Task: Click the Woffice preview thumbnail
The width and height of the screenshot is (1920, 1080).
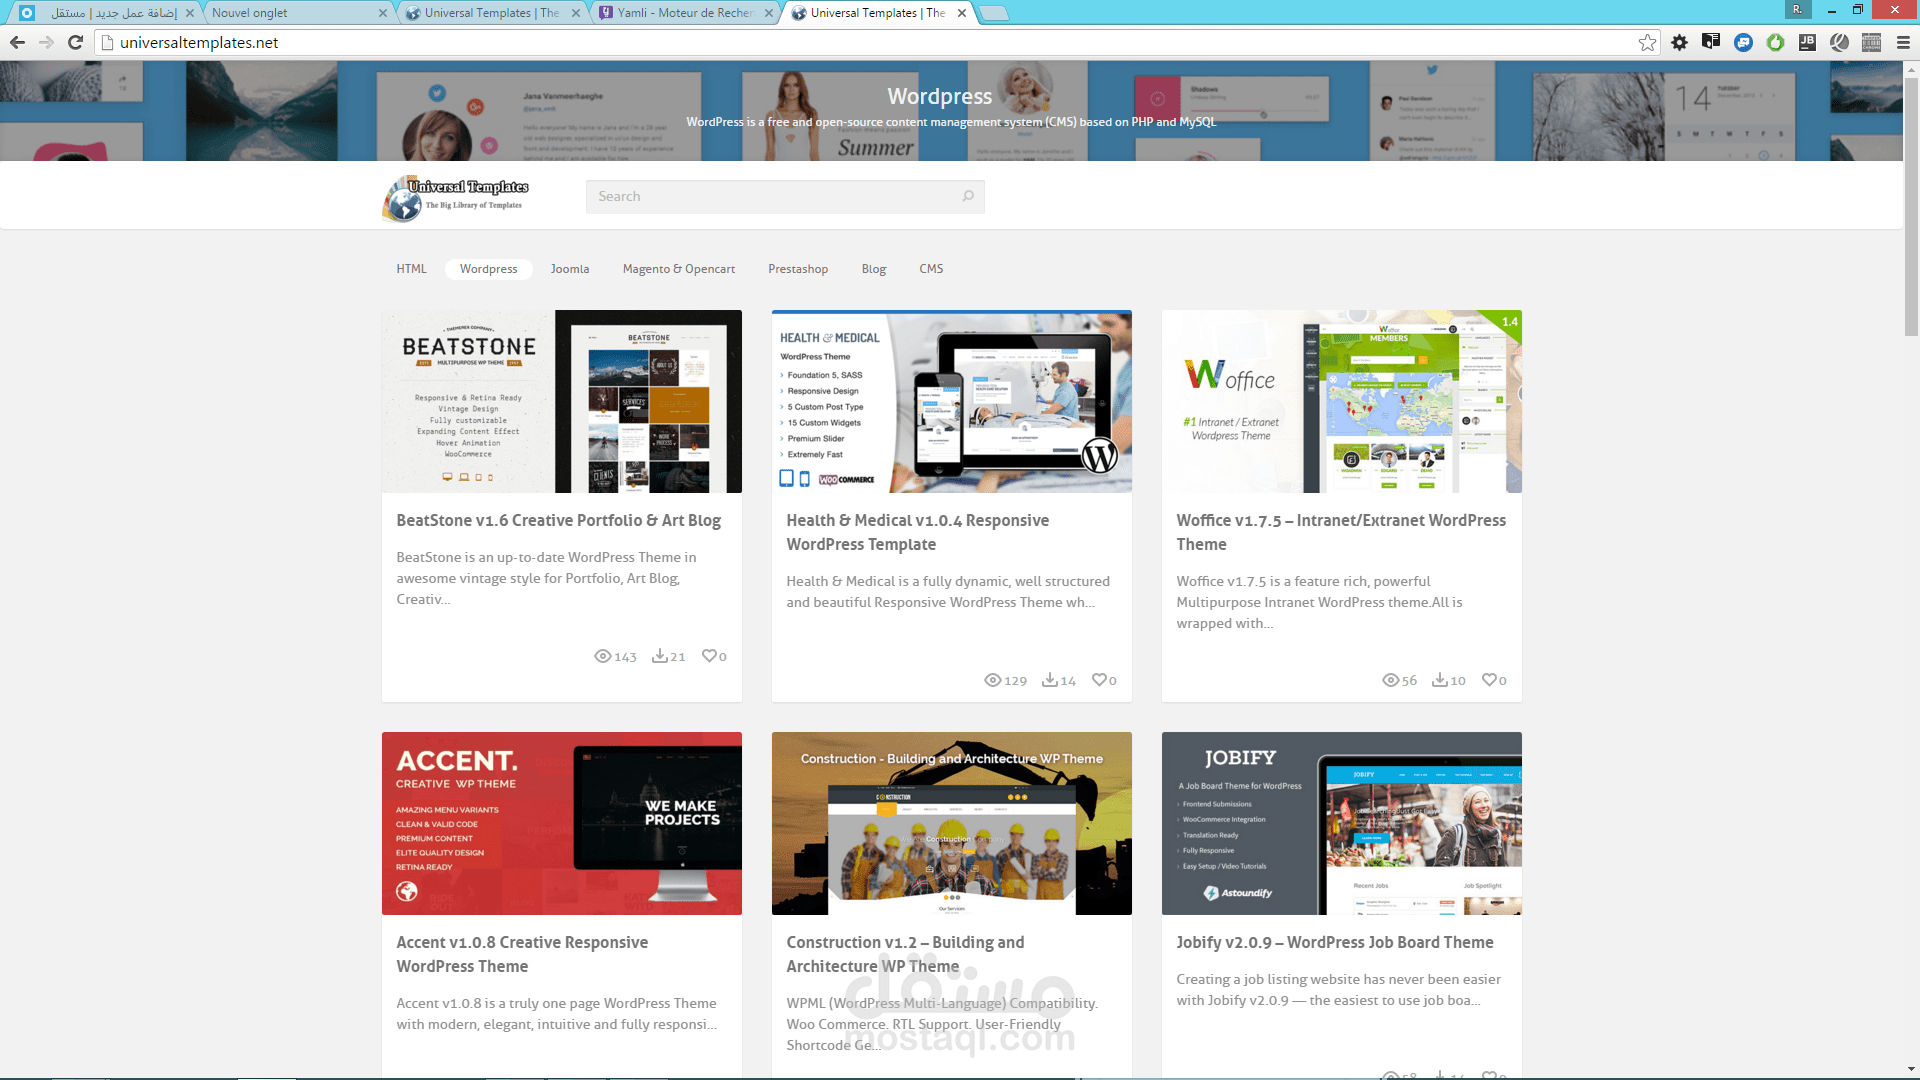Action: pyautogui.click(x=1342, y=401)
